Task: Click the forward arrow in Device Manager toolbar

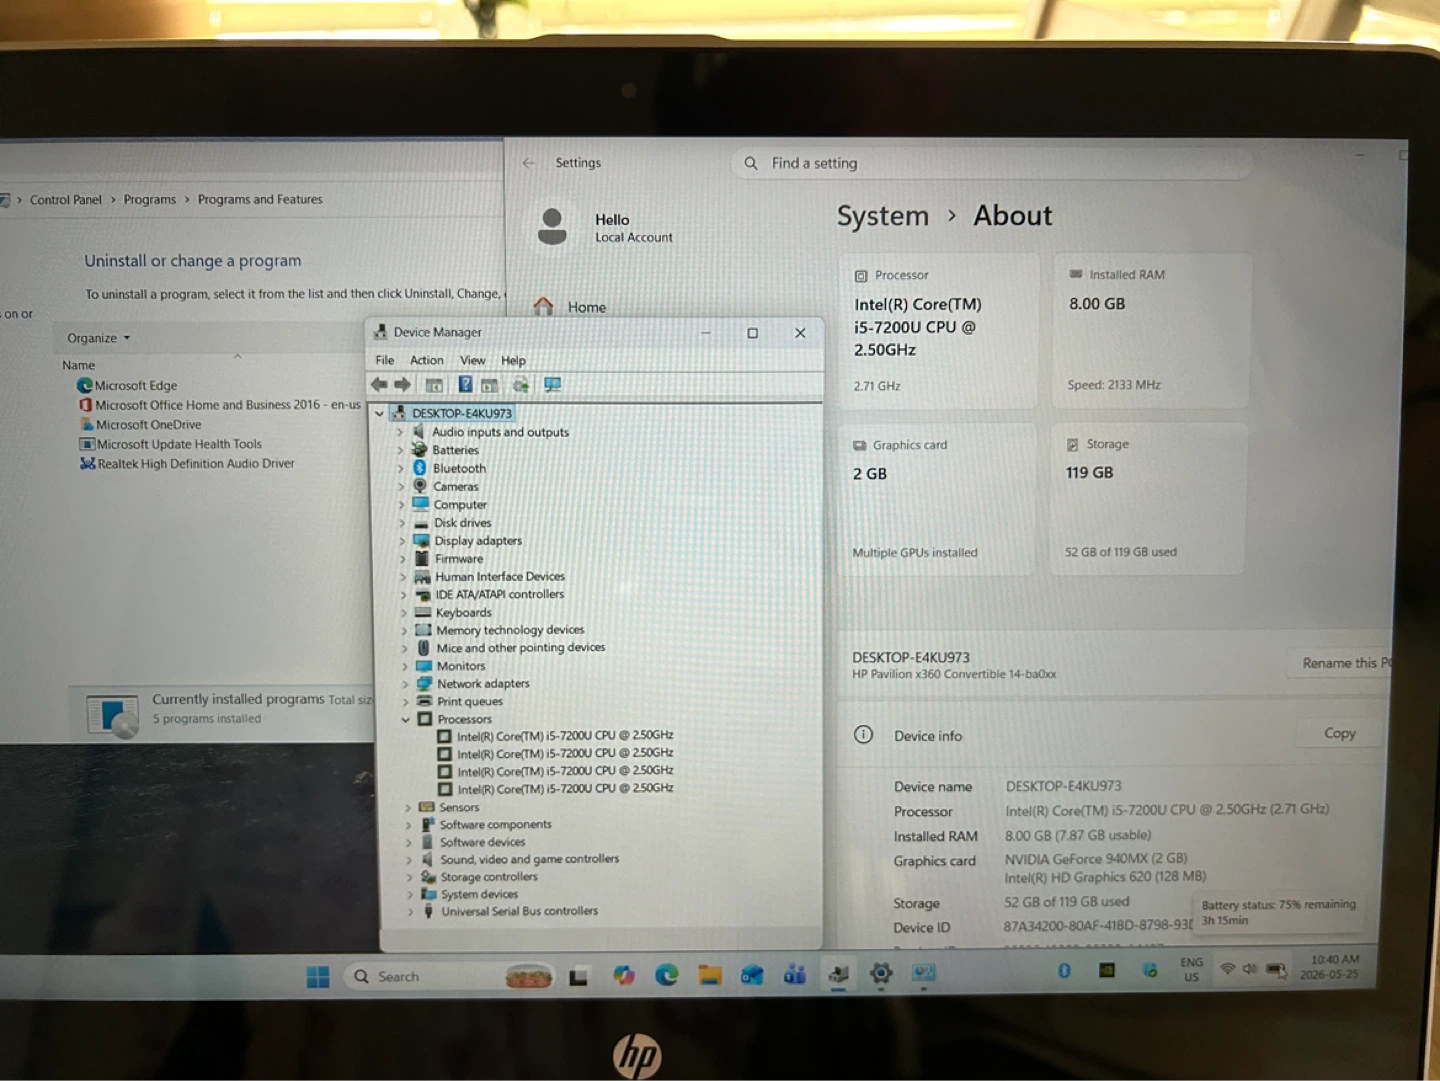Action: 402,385
